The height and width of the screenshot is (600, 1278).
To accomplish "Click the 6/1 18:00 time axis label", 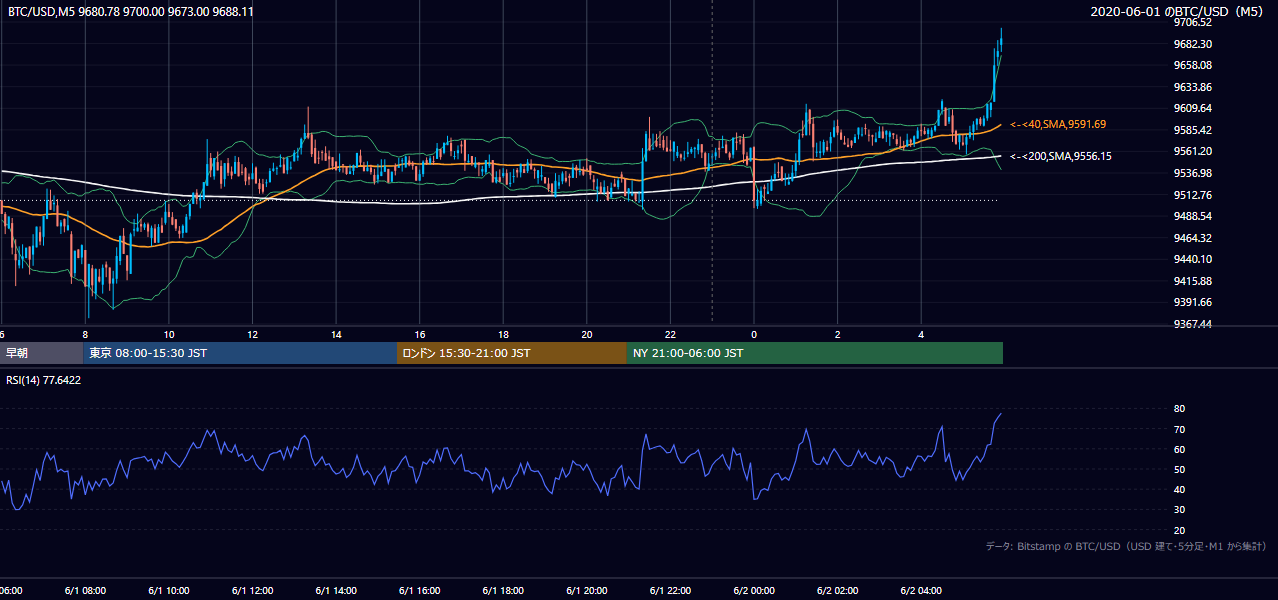I will tap(503, 590).
